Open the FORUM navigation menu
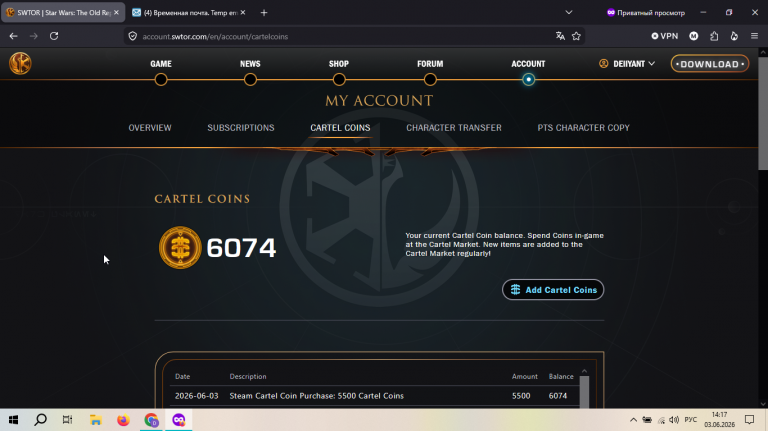 pyautogui.click(x=430, y=64)
